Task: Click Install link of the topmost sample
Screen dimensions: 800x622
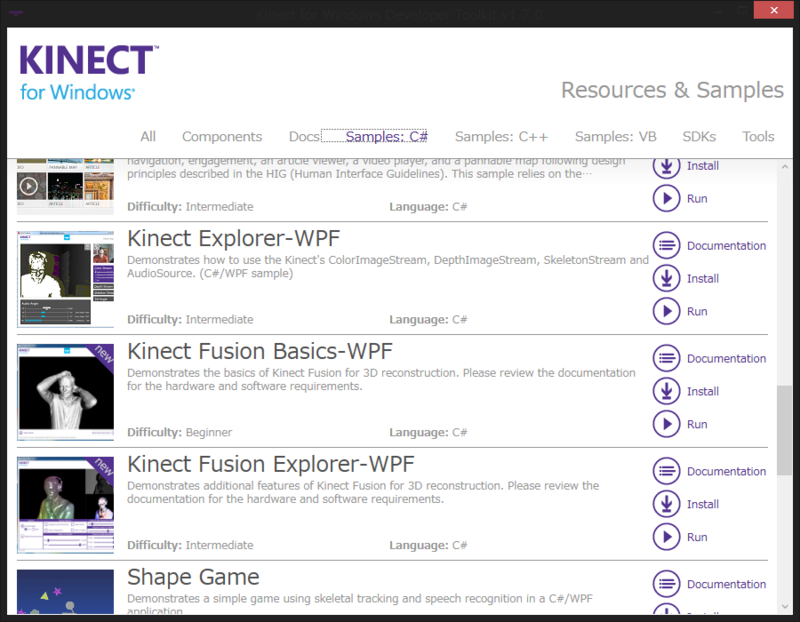Action: (703, 166)
